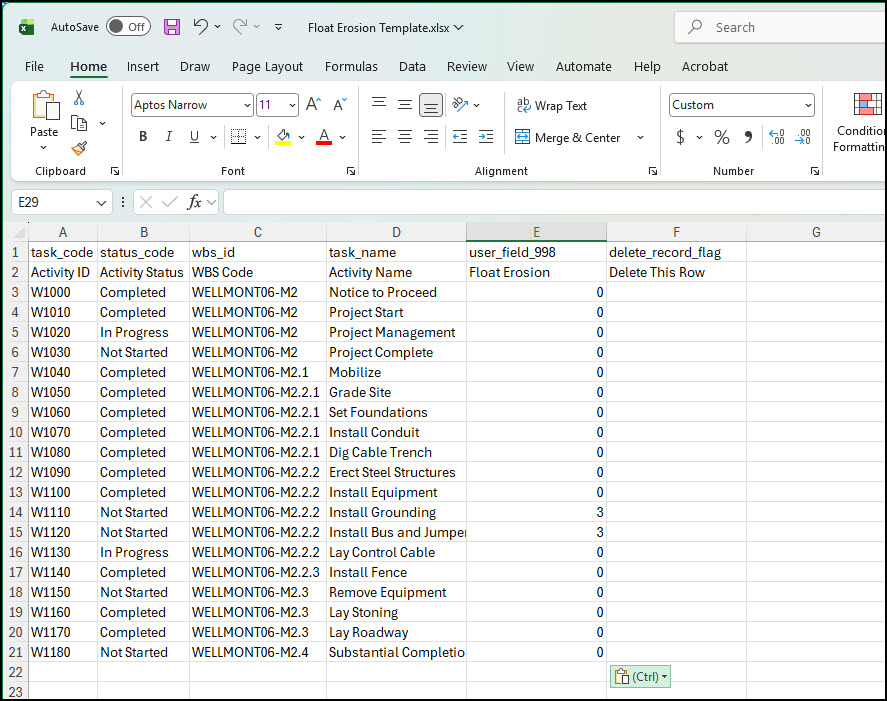The image size is (887, 701).
Task: Apply Accounting dollar number format
Action: [681, 137]
